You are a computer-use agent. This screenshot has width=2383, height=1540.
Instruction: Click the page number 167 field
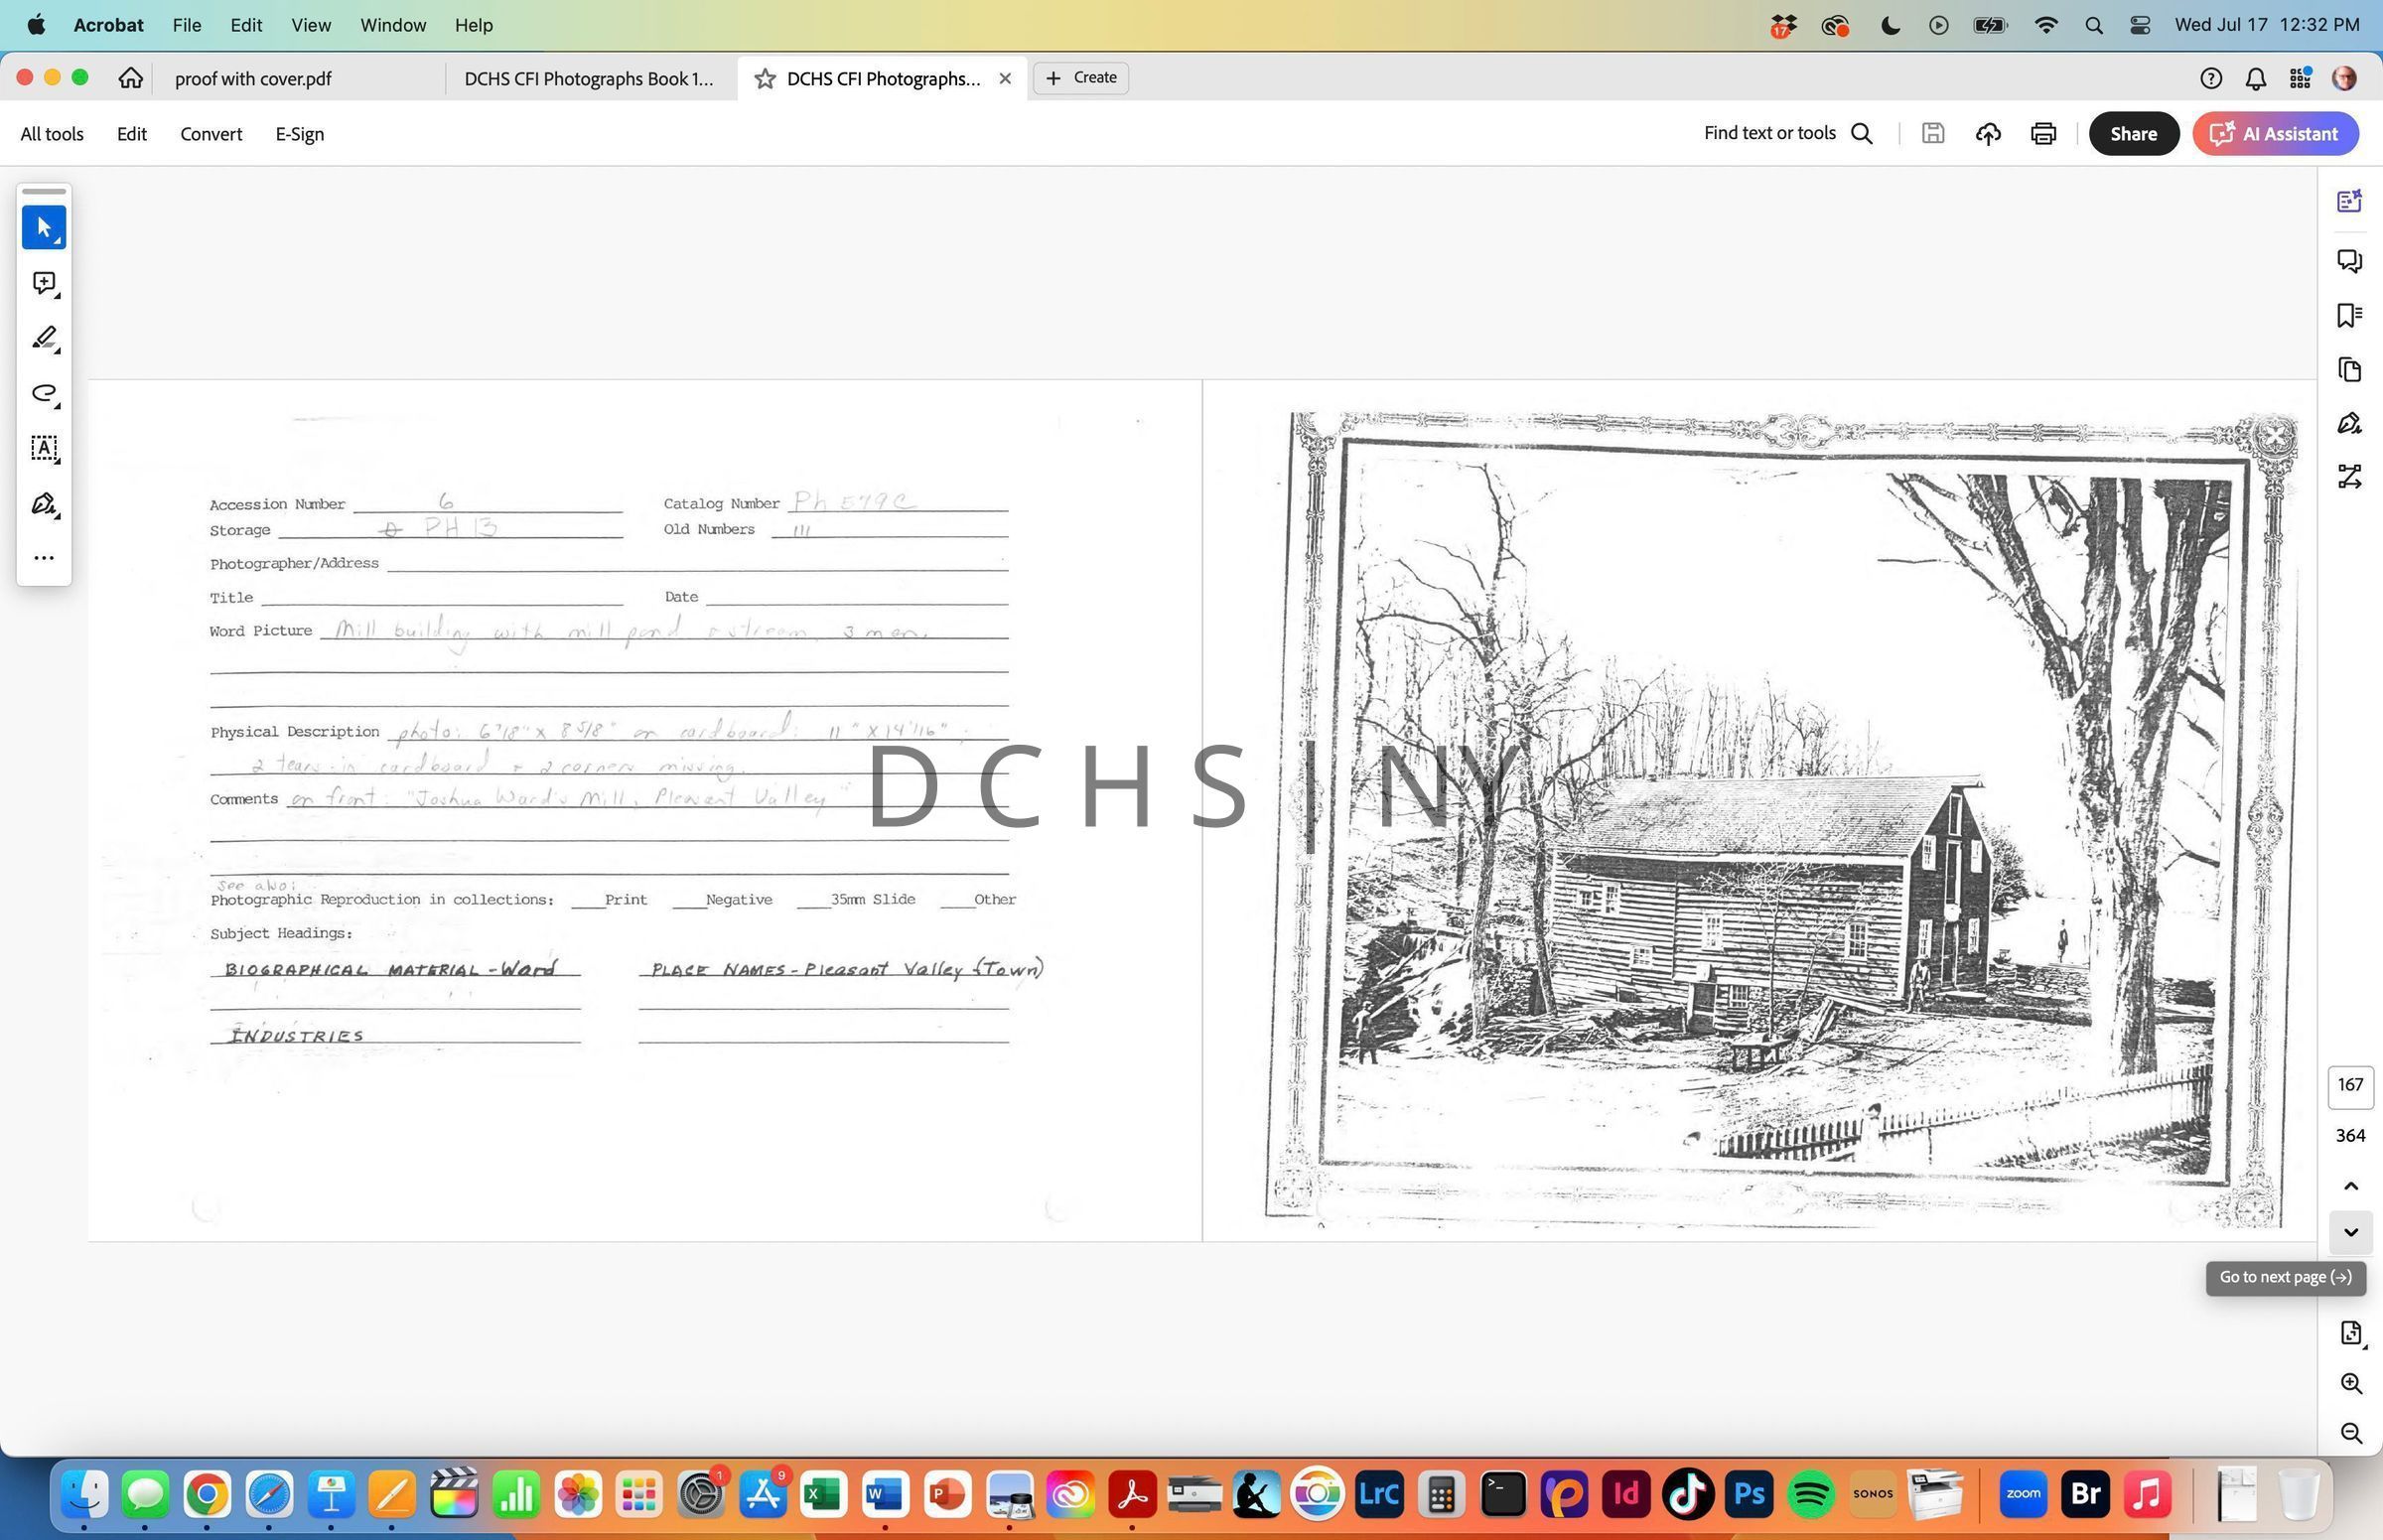2350,1085
